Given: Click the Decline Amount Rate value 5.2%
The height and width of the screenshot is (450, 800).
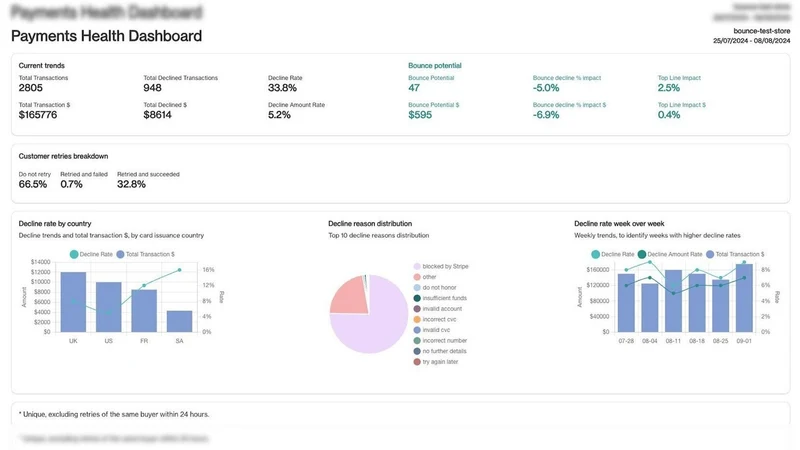Looking at the screenshot, I should pyautogui.click(x=279, y=115).
